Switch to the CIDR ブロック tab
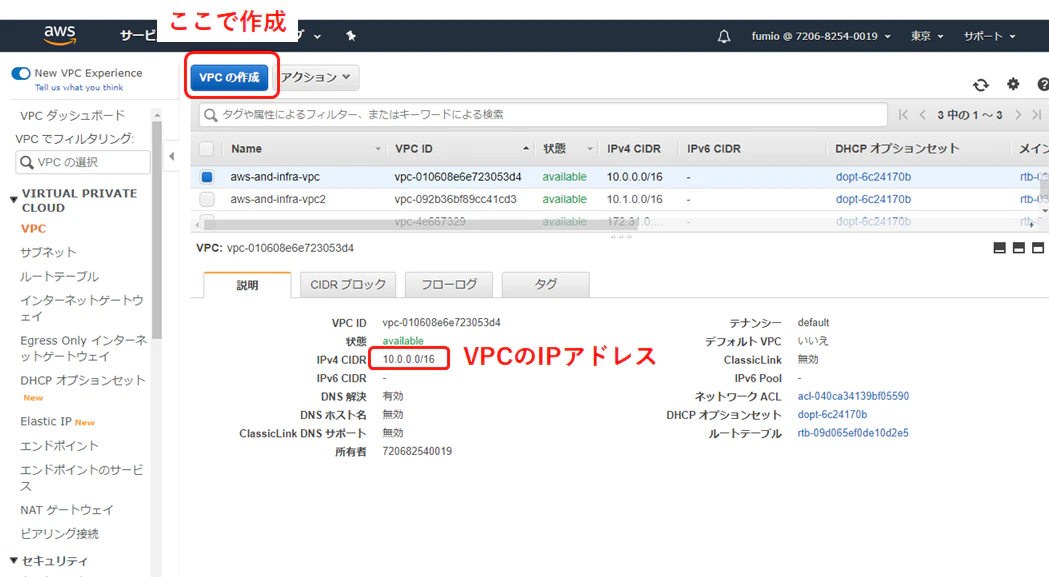Image resolution: width=1049 pixels, height=577 pixels. 348,284
